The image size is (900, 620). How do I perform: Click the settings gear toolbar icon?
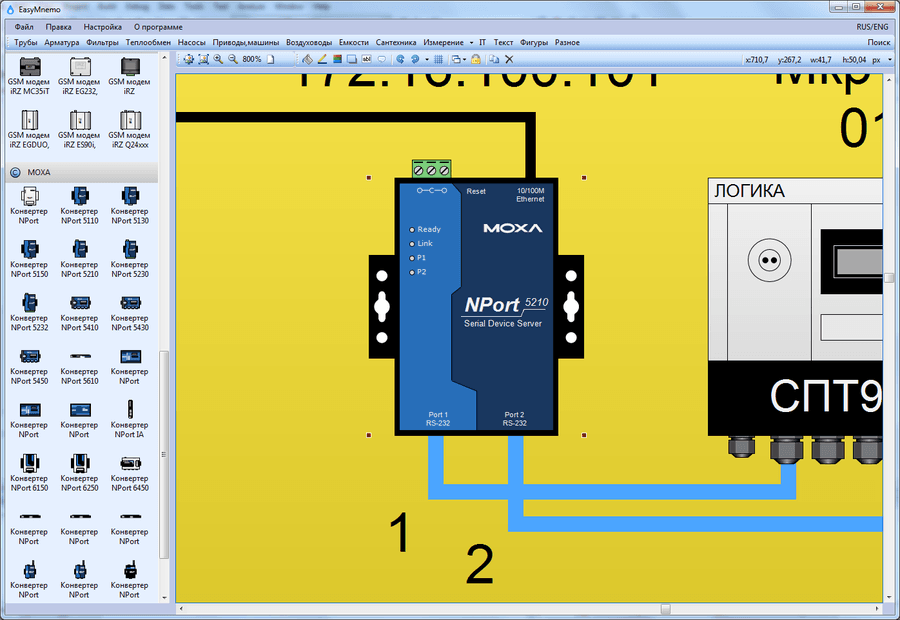click(188, 59)
